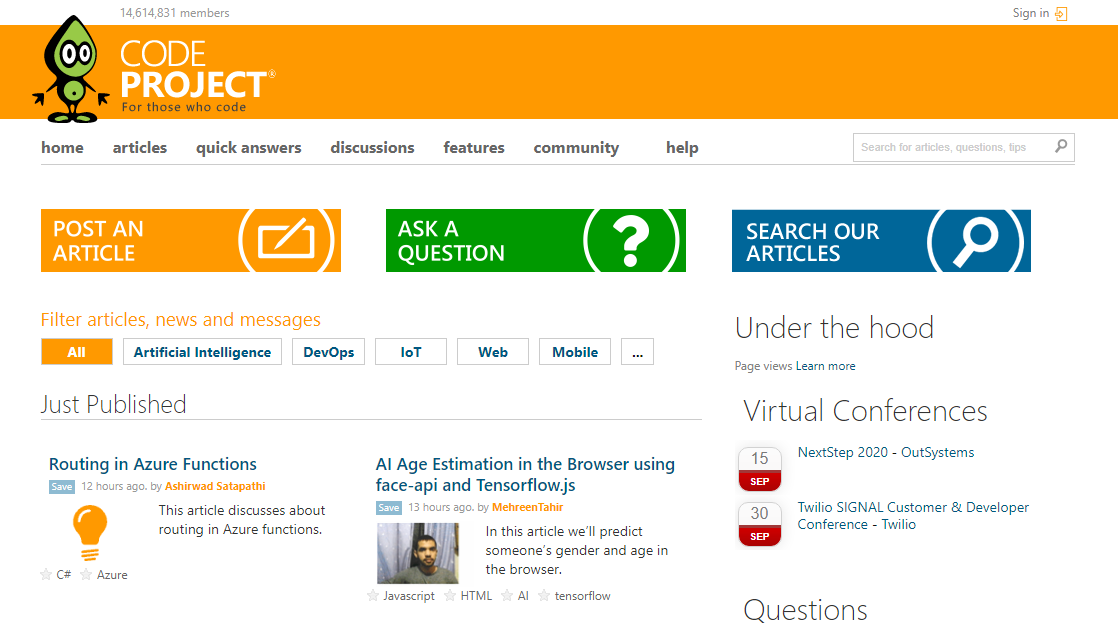1118x626 pixels.
Task: Select the Artificial Intelligence filter tab
Action: (x=202, y=352)
